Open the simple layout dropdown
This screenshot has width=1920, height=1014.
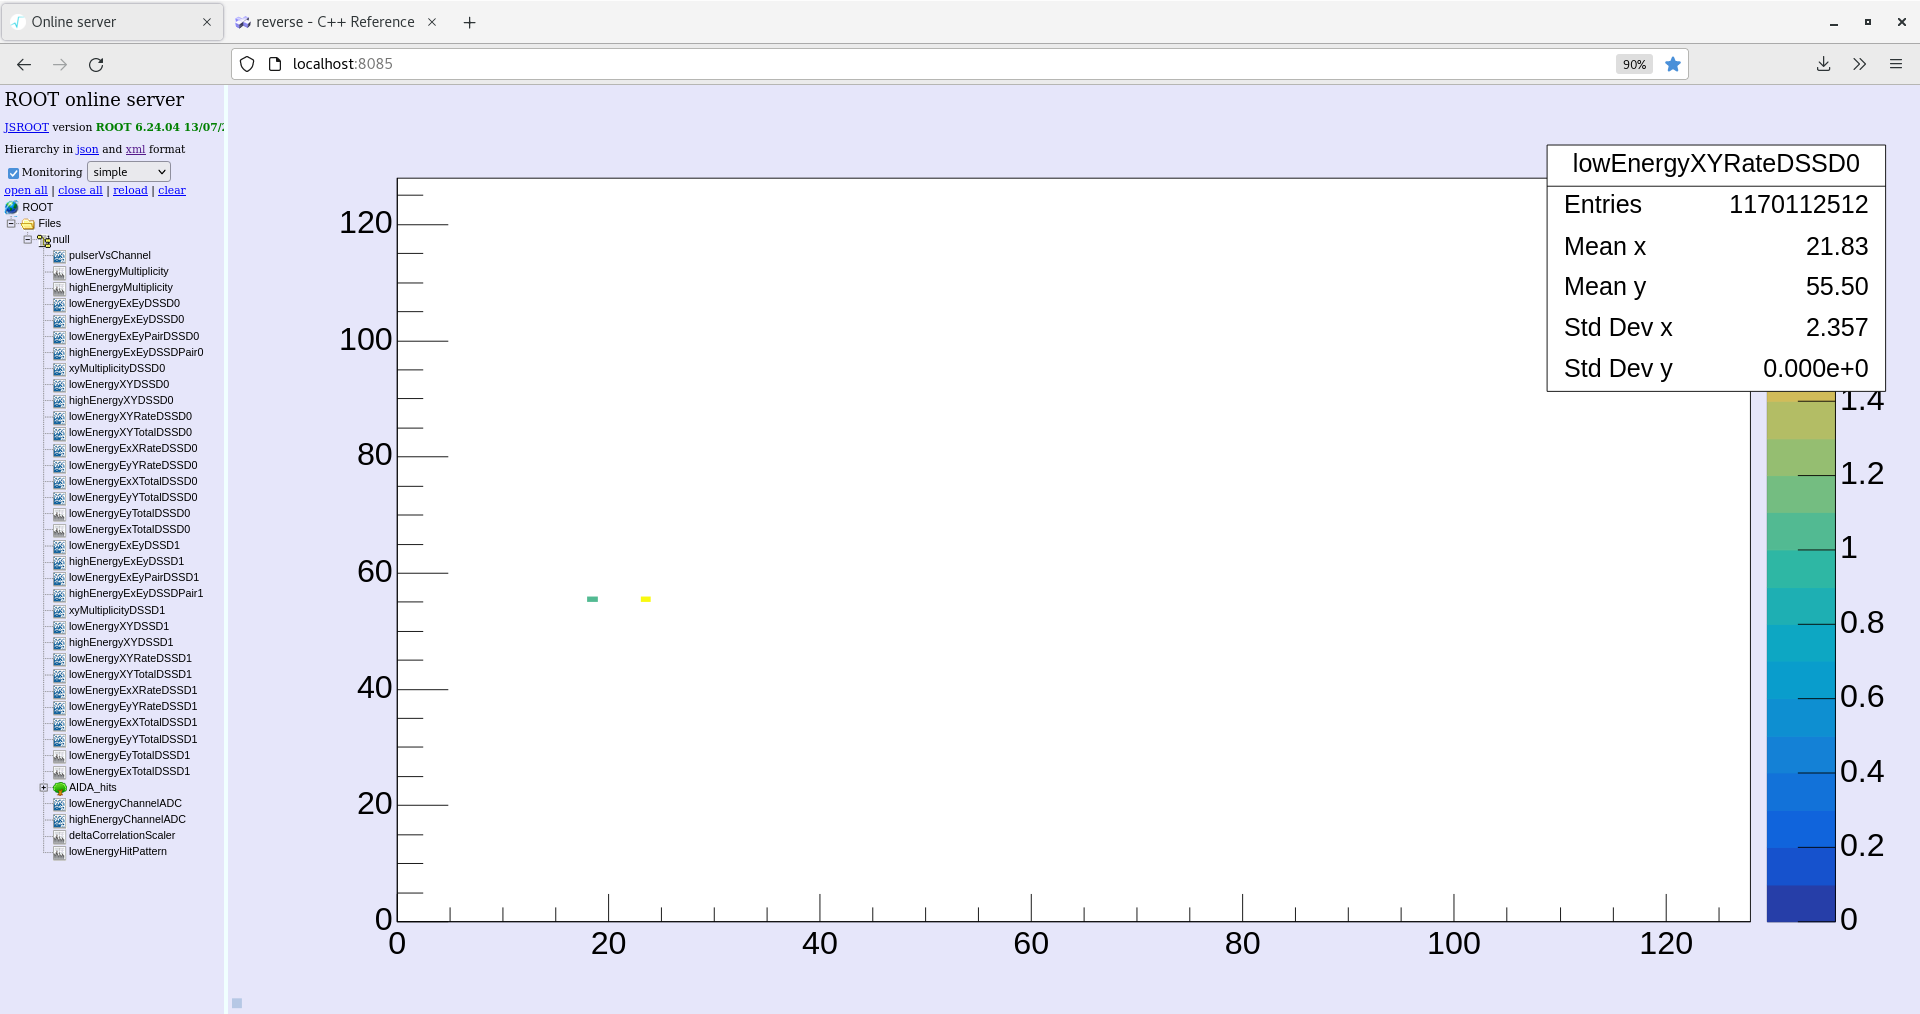click(x=129, y=172)
